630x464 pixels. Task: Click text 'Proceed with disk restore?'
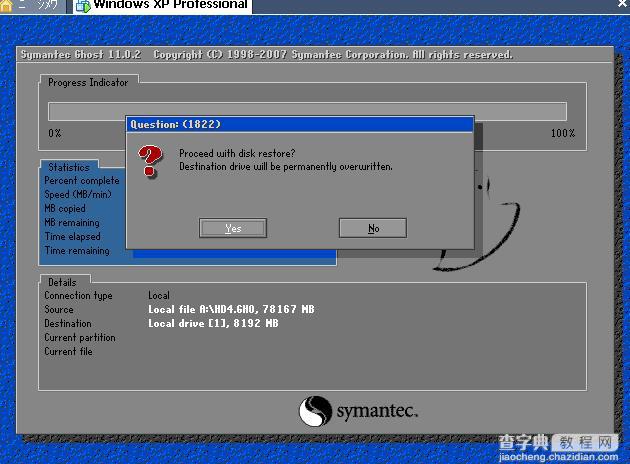pyautogui.click(x=237, y=153)
